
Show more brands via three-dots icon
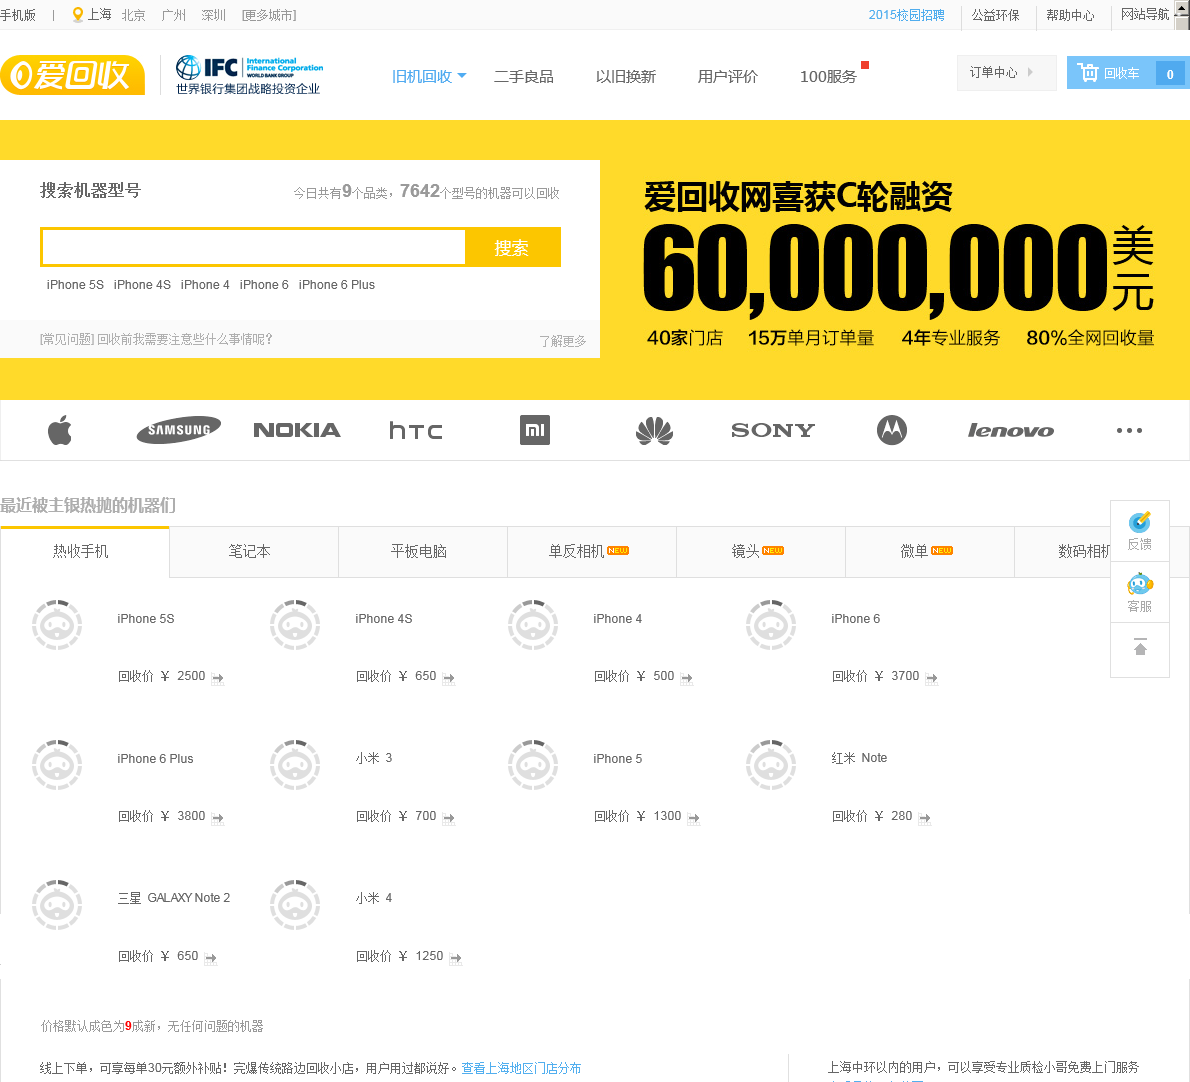click(1129, 430)
